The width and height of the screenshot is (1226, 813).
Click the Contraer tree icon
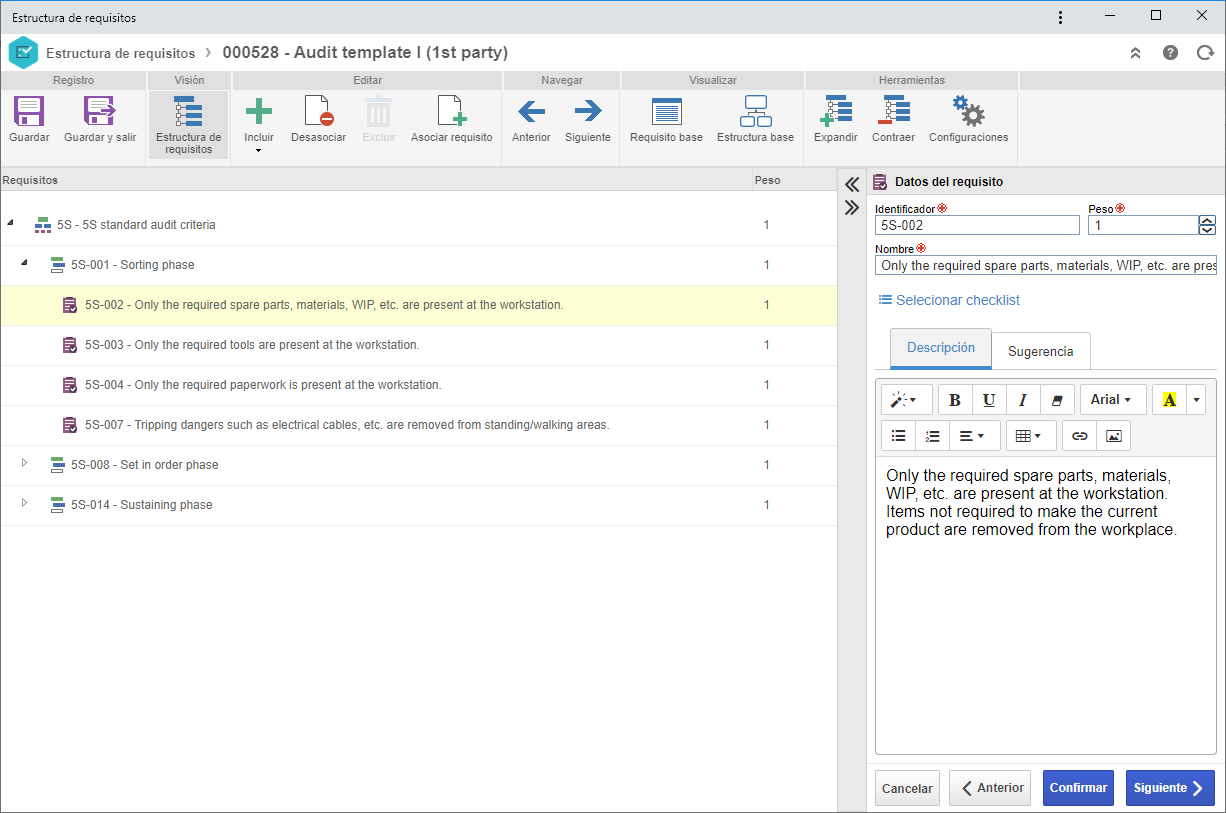(x=893, y=111)
